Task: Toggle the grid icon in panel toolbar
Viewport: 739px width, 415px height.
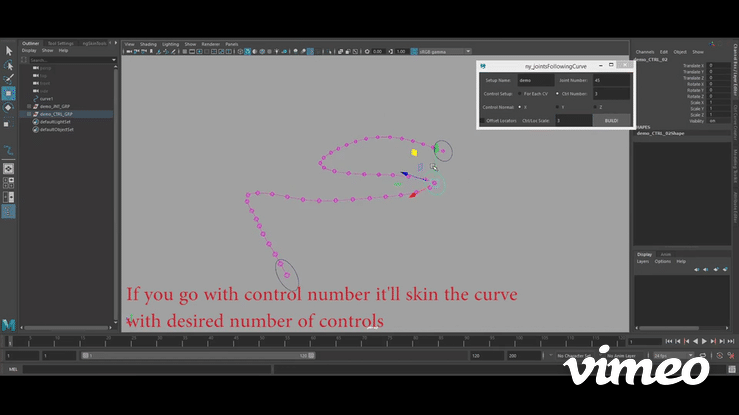Action: (185, 51)
